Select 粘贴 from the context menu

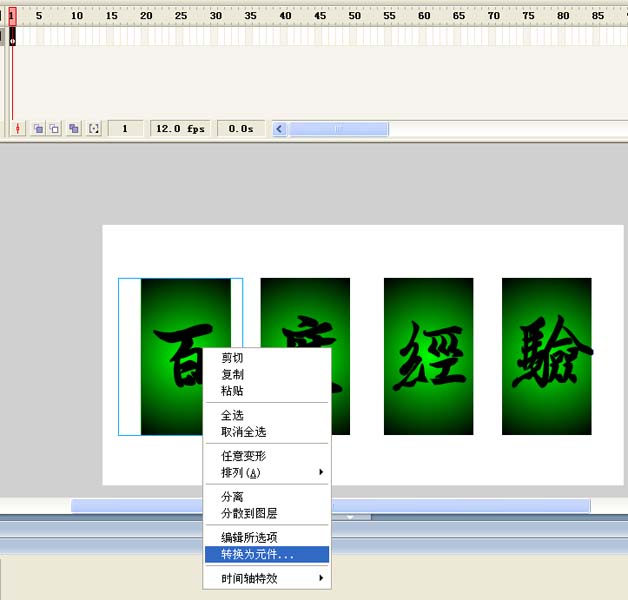232,391
